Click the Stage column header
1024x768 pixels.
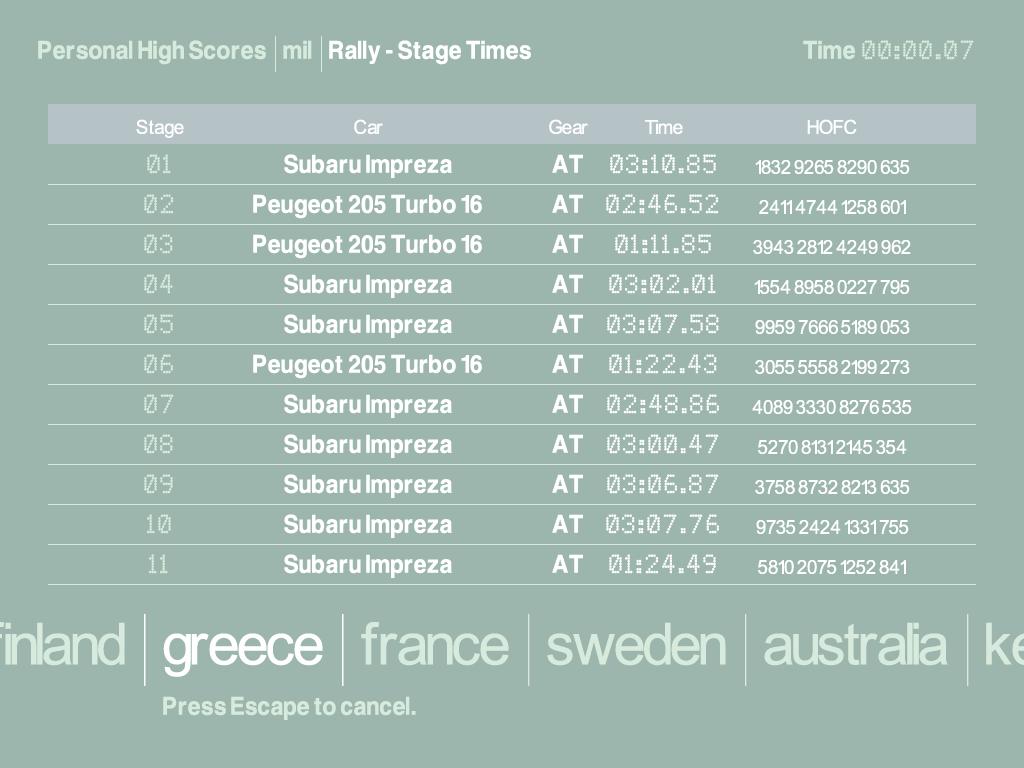pos(160,127)
